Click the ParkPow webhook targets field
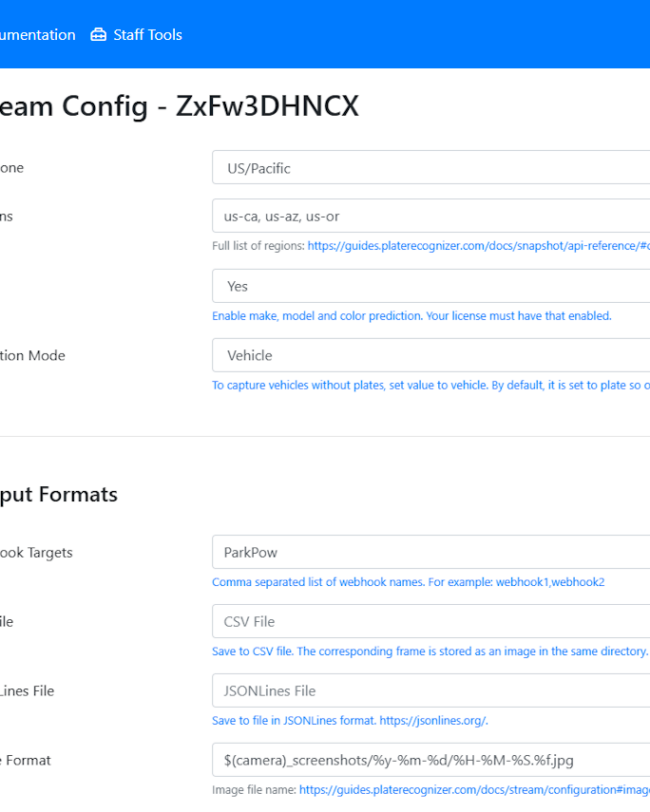The width and height of the screenshot is (650, 812). (x=431, y=552)
